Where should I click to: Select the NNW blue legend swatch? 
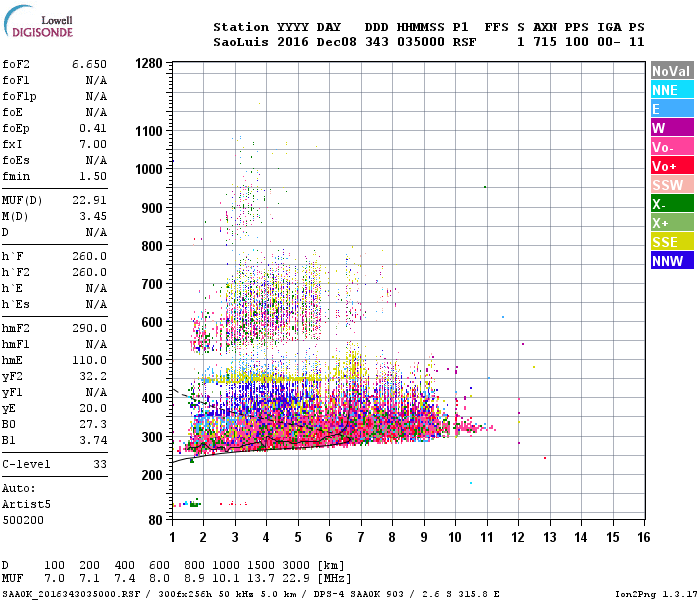coord(672,261)
